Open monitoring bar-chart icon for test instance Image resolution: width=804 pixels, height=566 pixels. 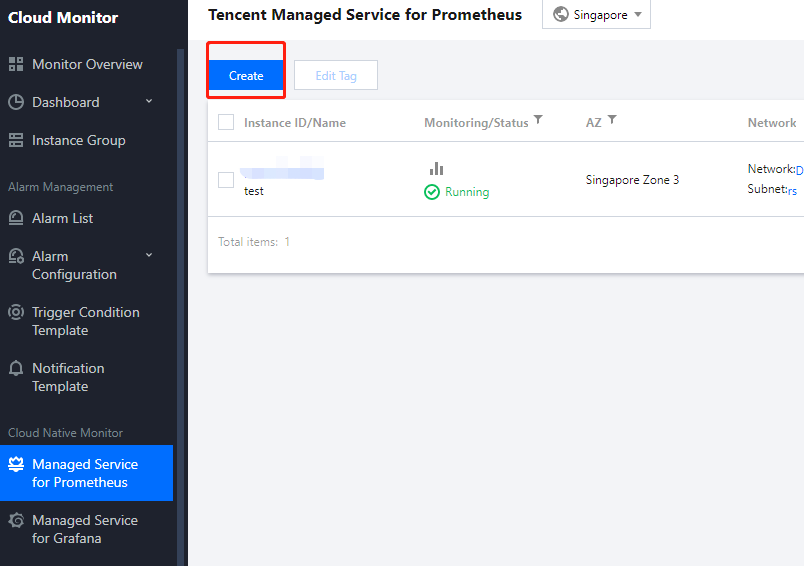pyautogui.click(x=436, y=168)
